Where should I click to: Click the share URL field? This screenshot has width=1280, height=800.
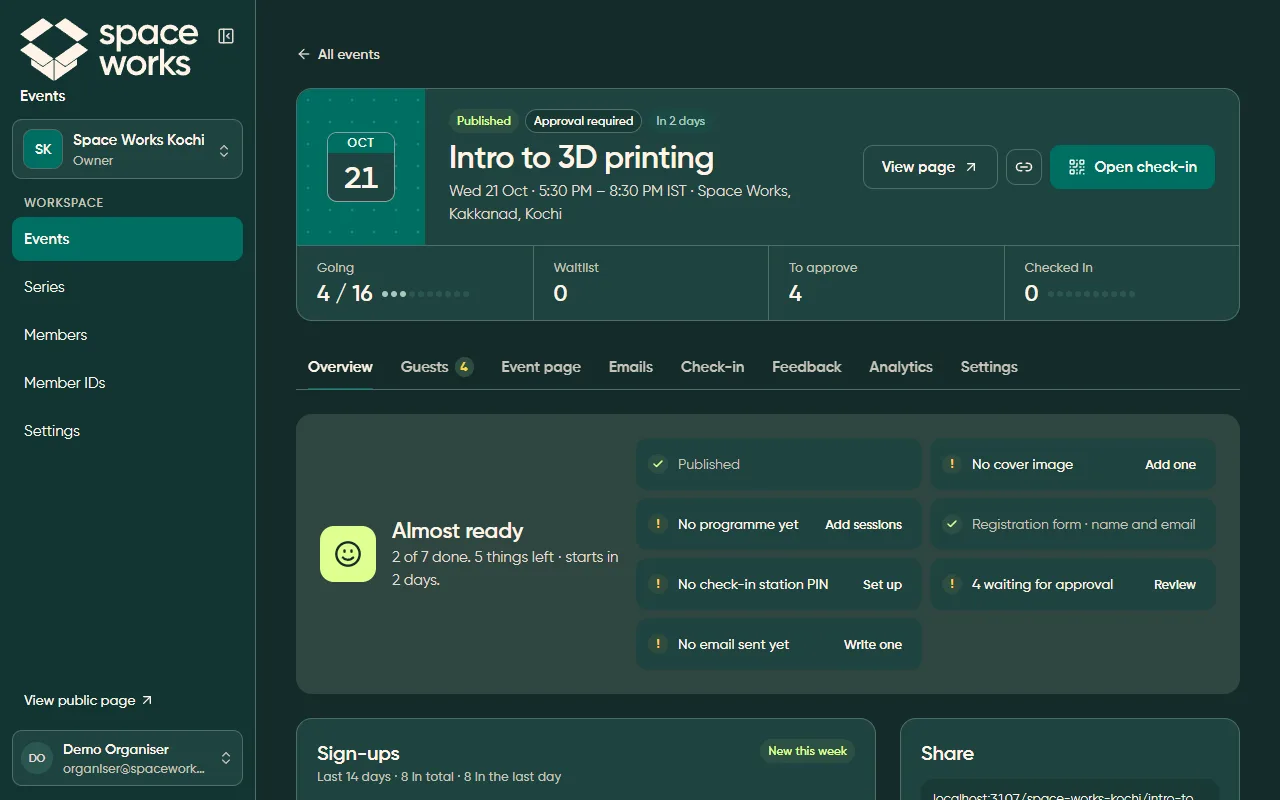pyautogui.click(x=1070, y=792)
